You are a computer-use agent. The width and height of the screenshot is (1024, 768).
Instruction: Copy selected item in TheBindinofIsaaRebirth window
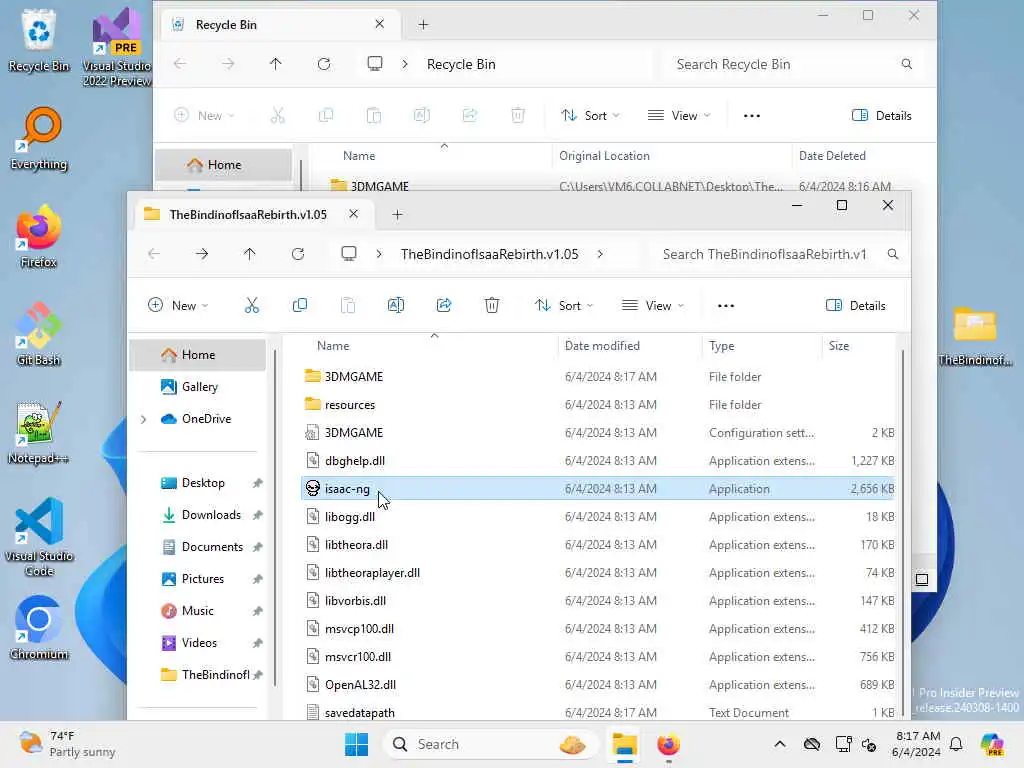tap(300, 305)
